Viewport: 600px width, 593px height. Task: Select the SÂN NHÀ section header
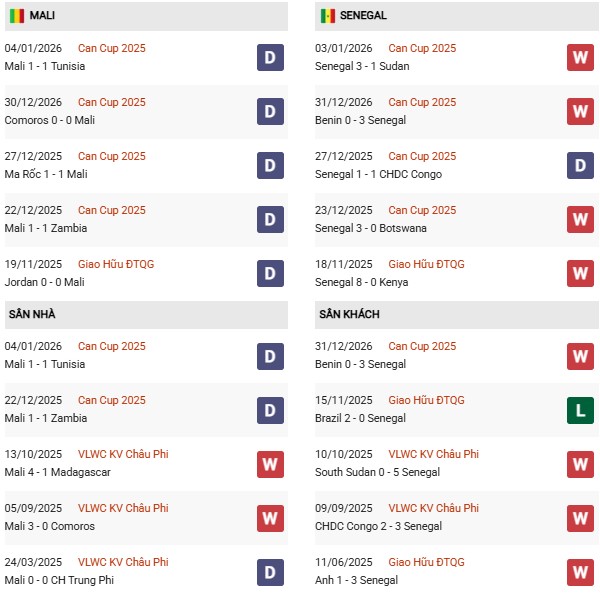[33, 314]
